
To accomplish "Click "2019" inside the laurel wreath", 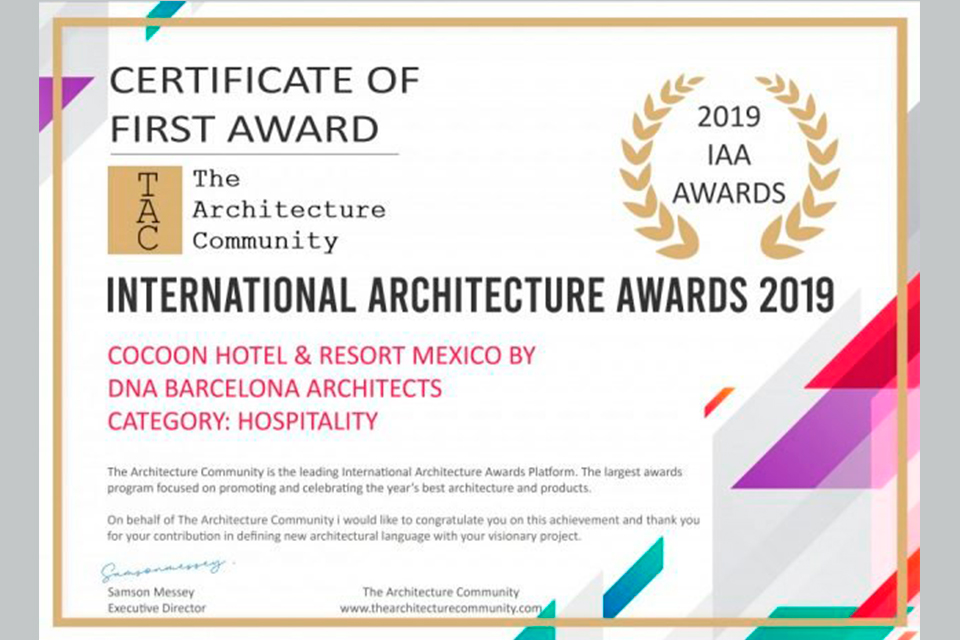I will [729, 117].
